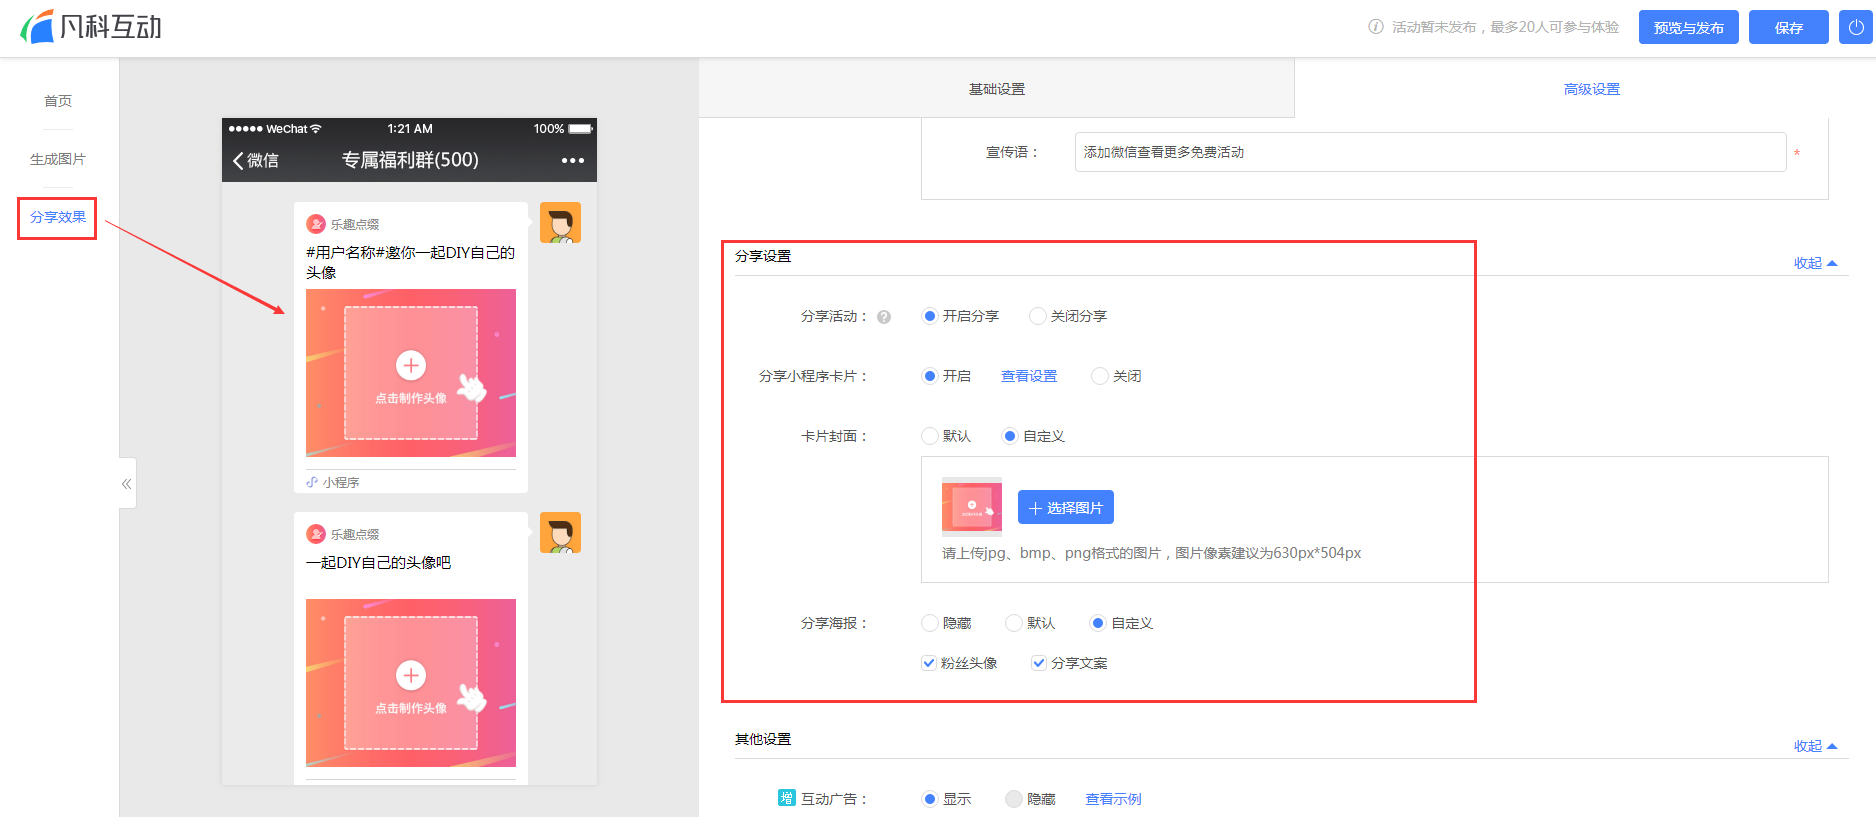Click the 宣传语 text input field

(x=1430, y=152)
